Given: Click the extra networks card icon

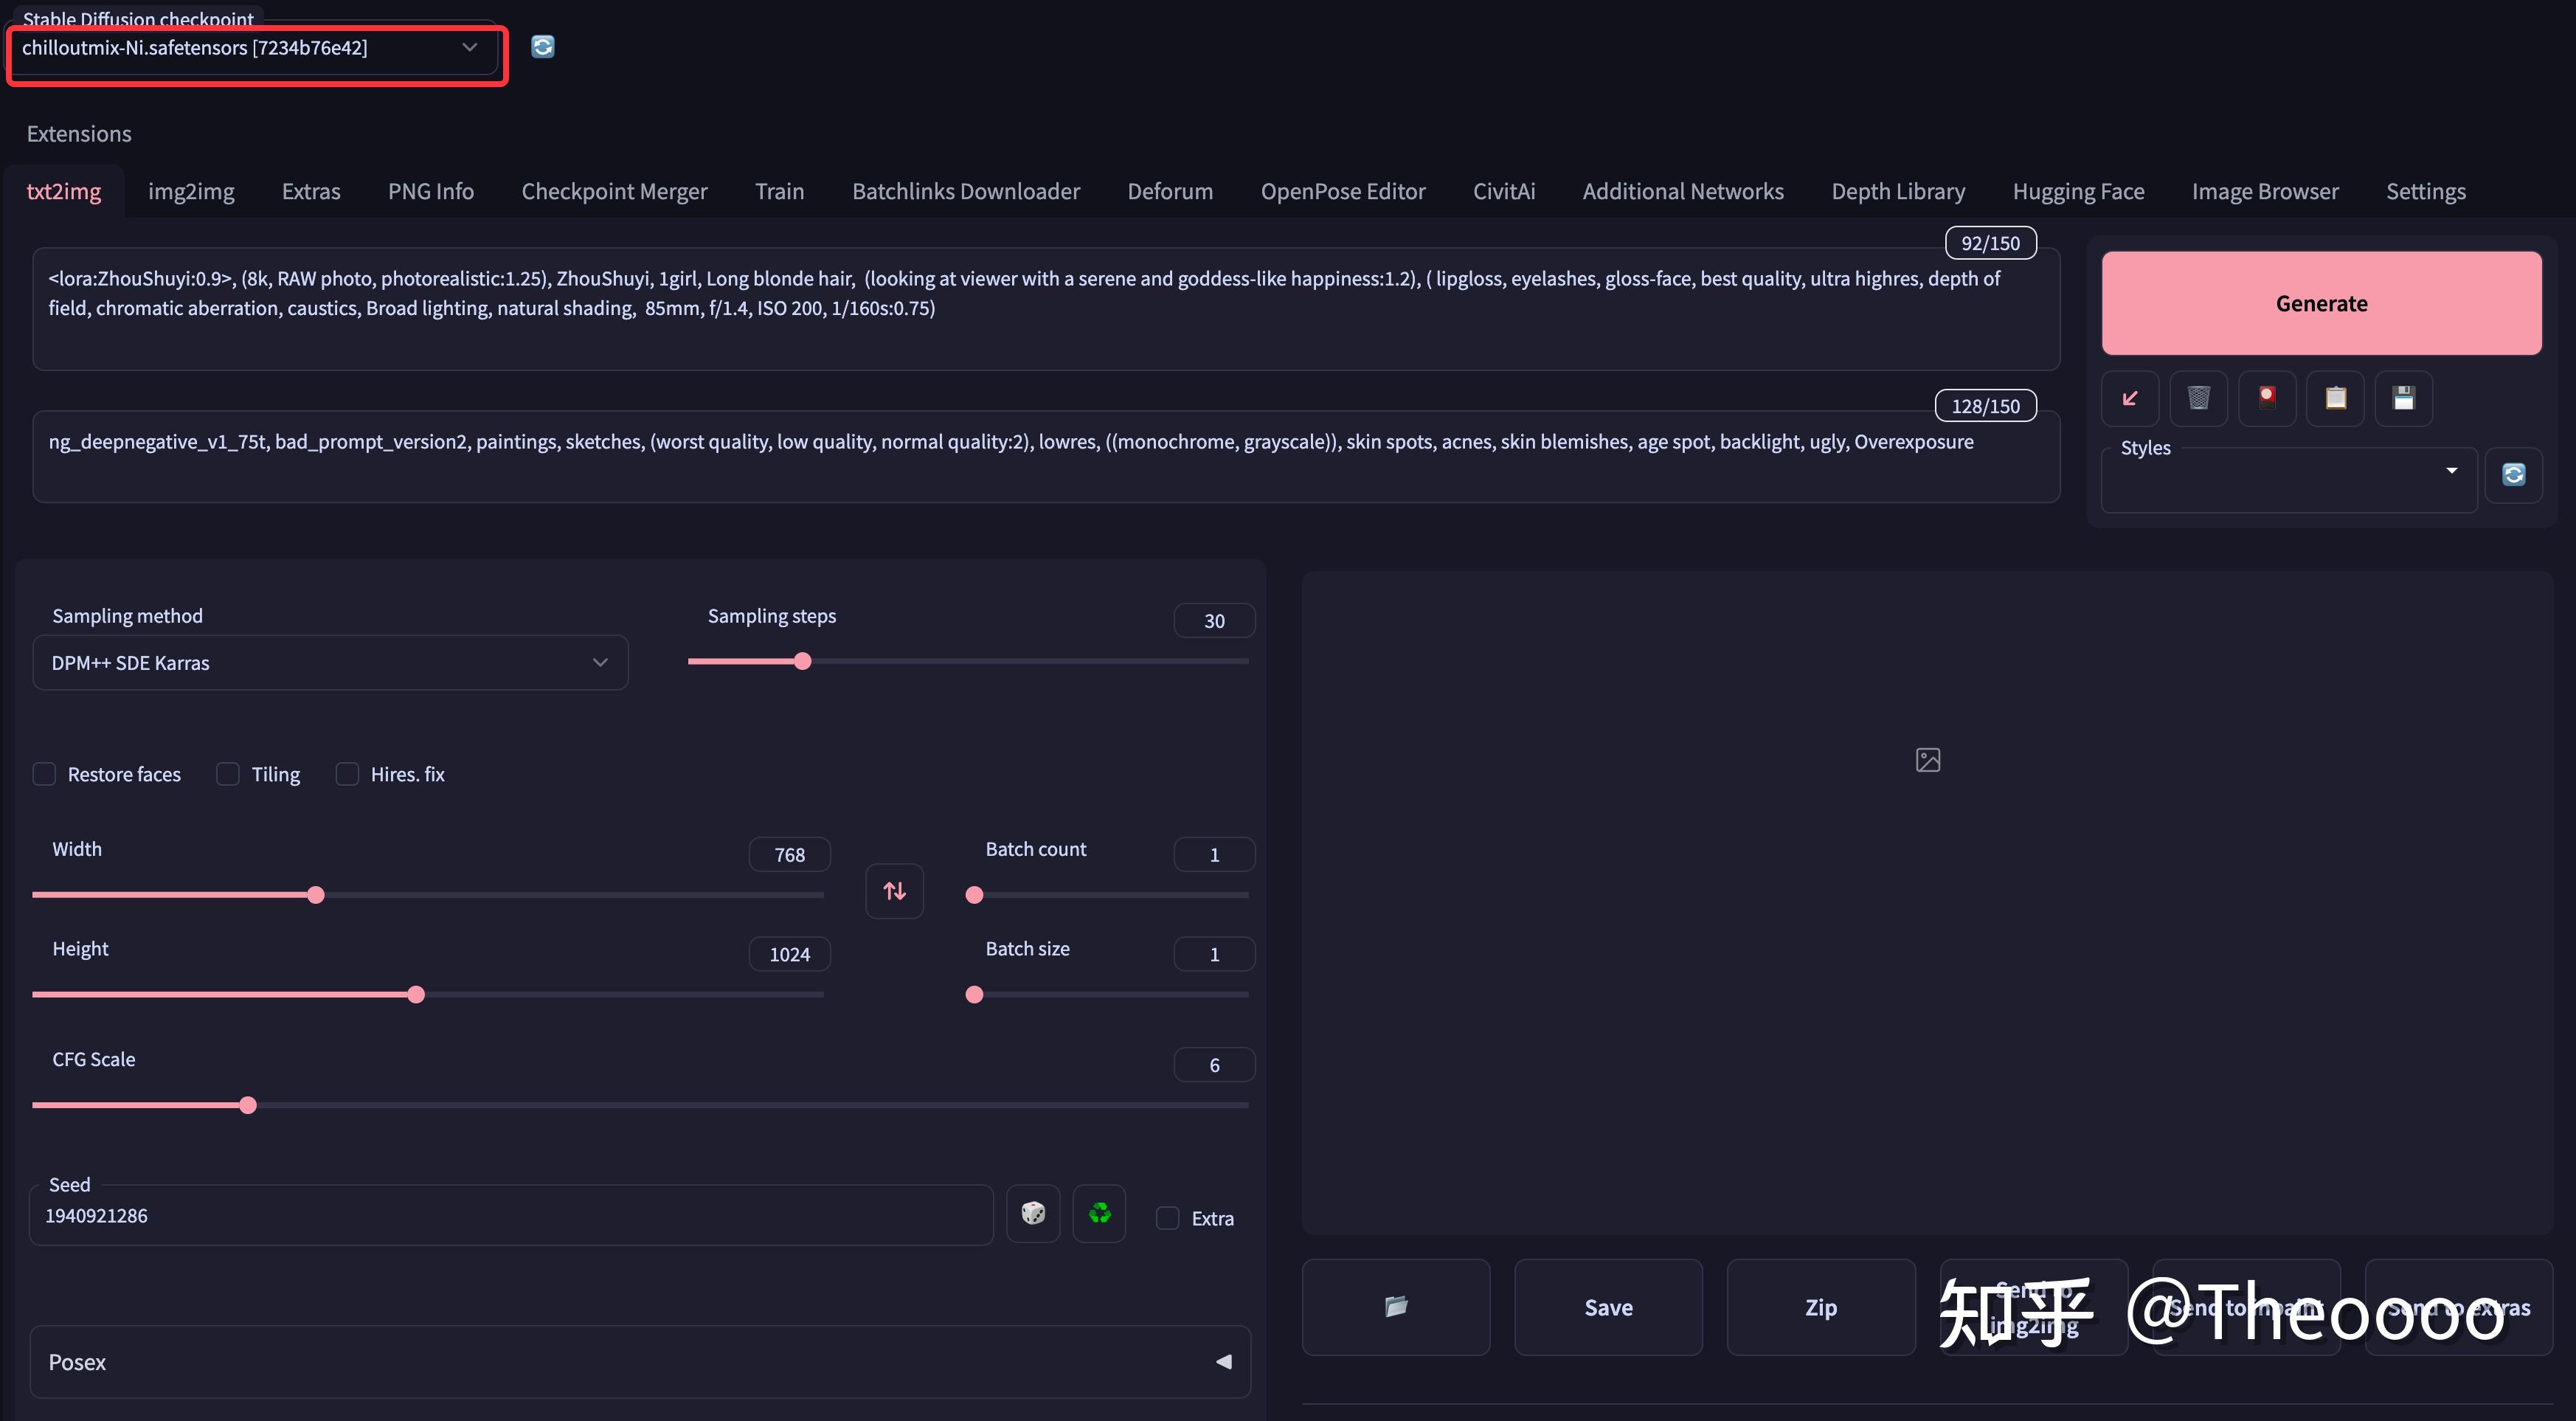Looking at the screenshot, I should tap(2267, 398).
